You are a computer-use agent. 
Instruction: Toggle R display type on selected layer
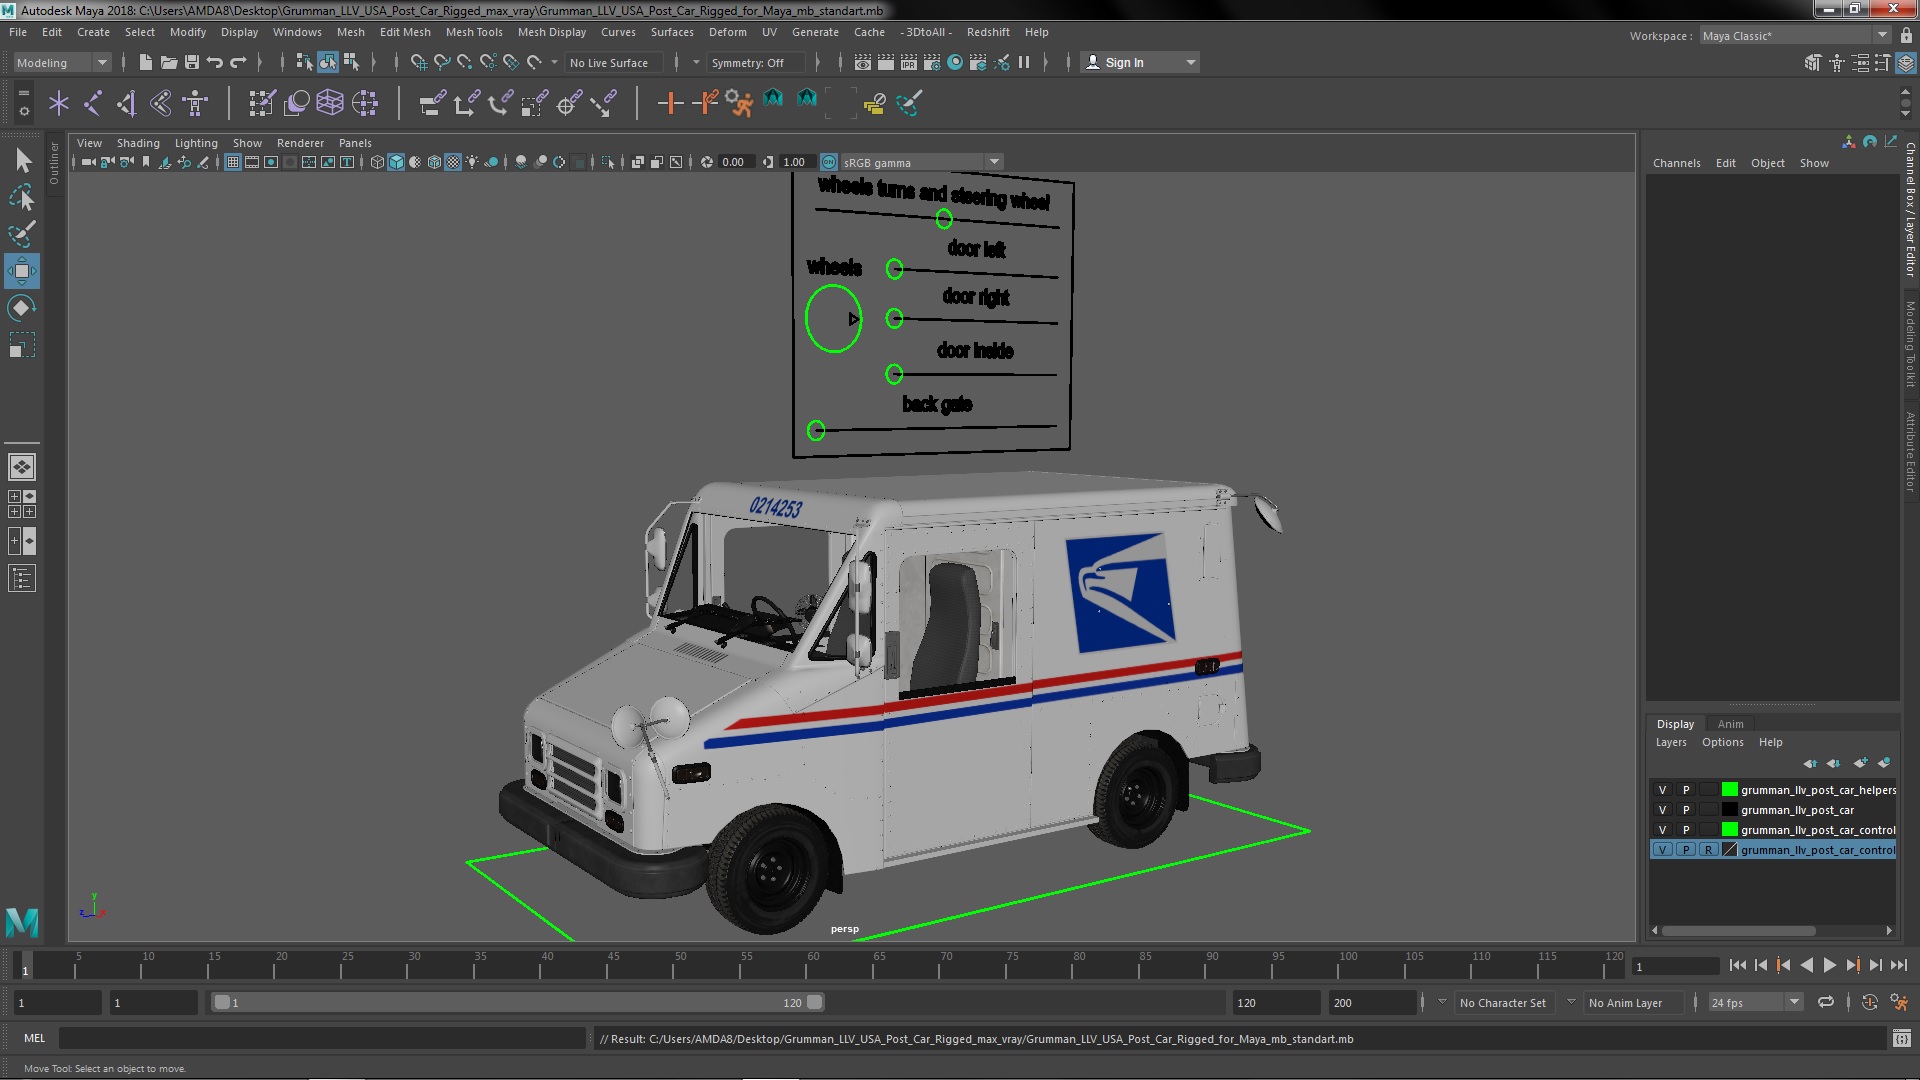click(x=1708, y=850)
